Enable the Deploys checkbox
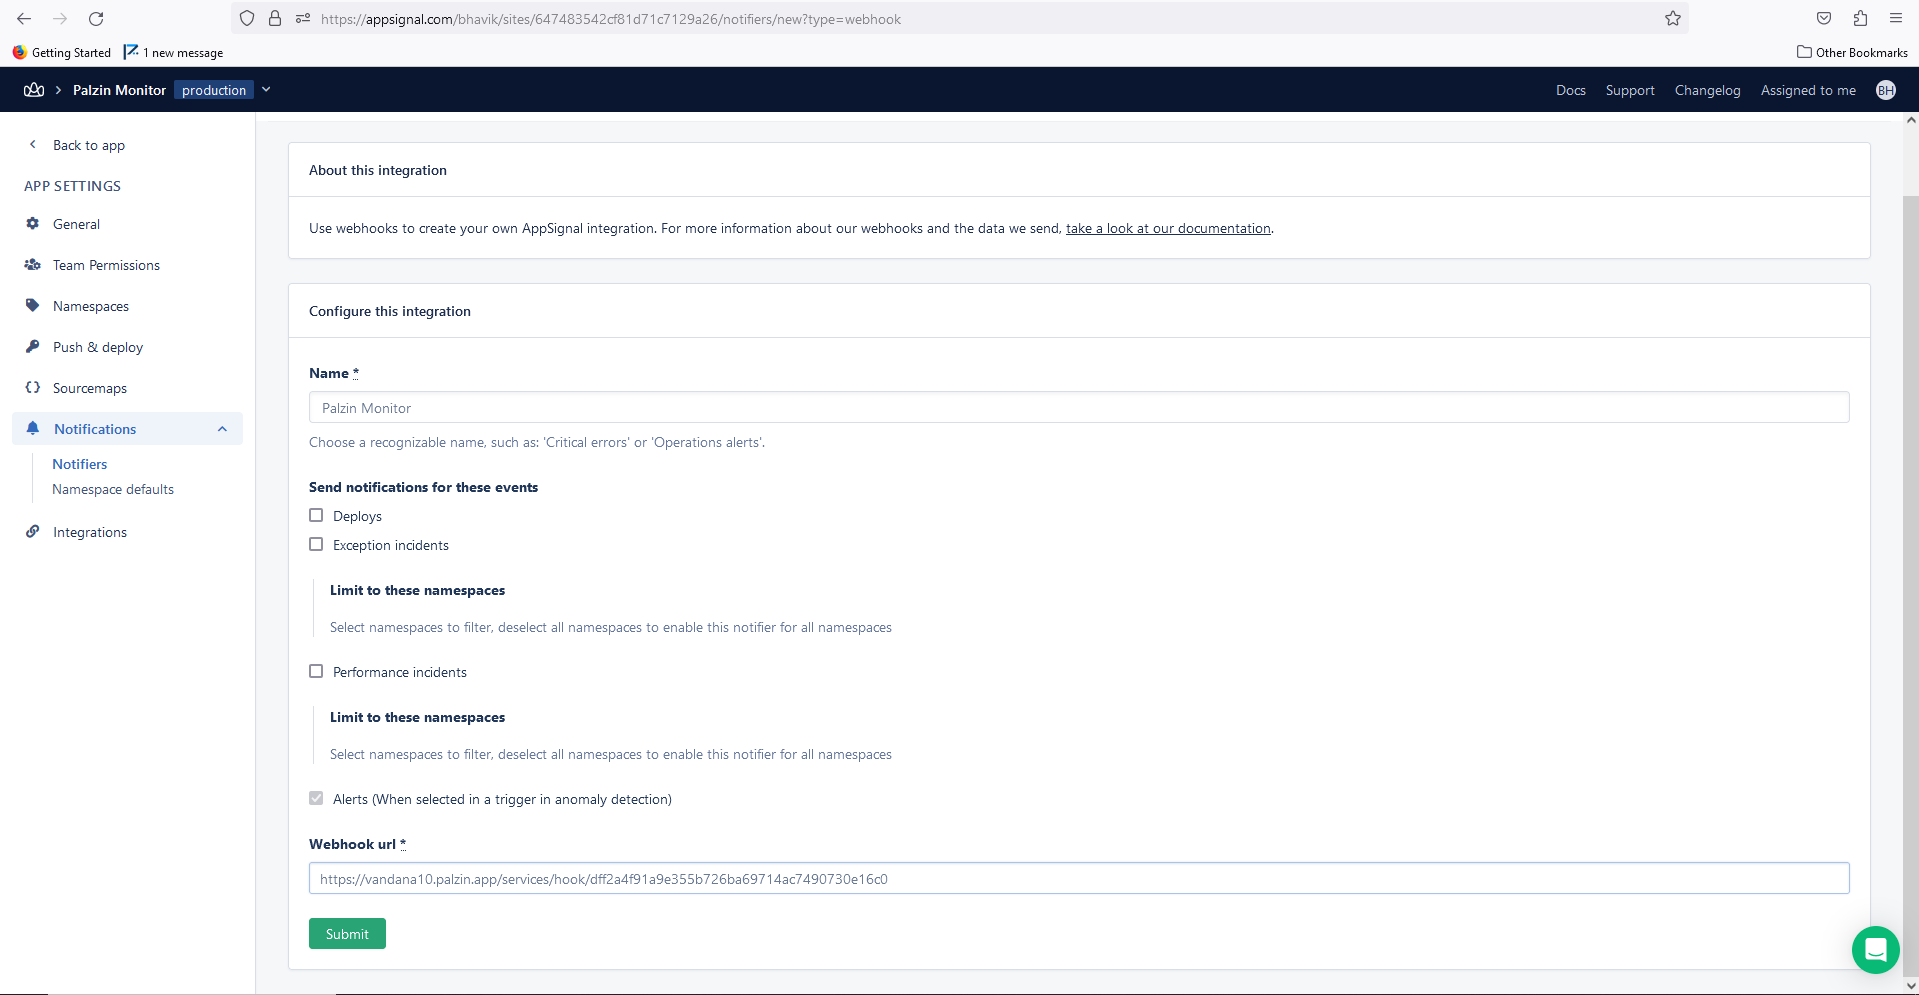1919x995 pixels. [316, 515]
